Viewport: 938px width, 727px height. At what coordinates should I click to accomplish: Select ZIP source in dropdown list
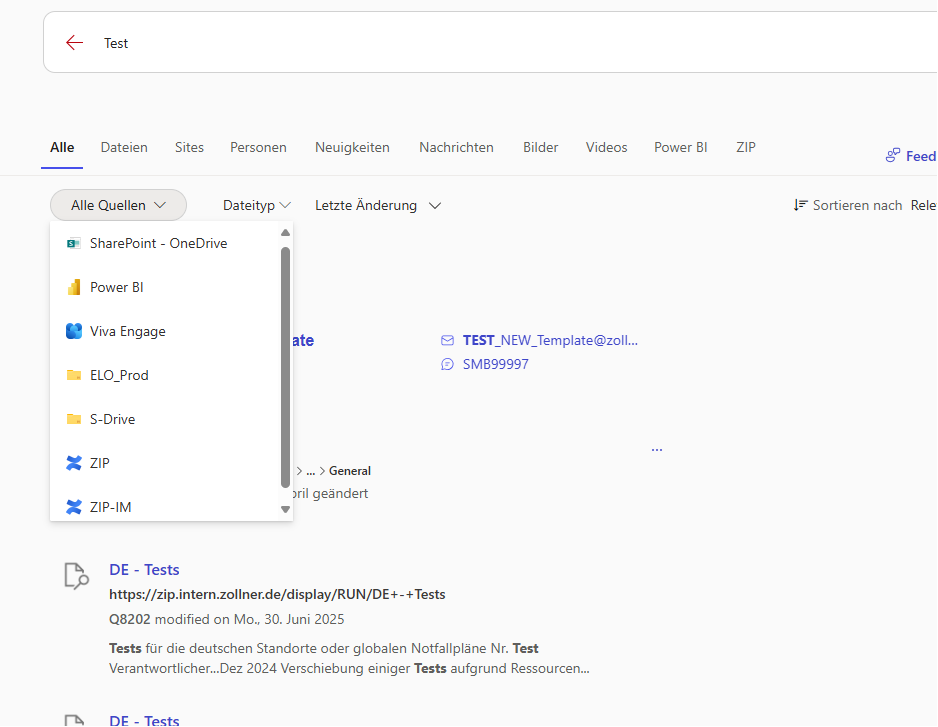pyautogui.click(x=166, y=463)
